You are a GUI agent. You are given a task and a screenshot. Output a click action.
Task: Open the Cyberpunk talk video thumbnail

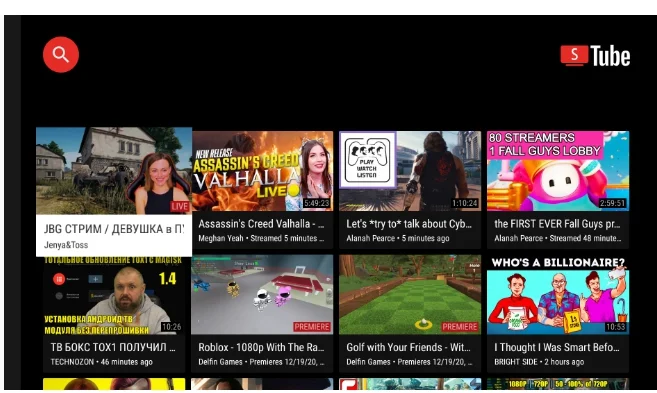tap(410, 171)
